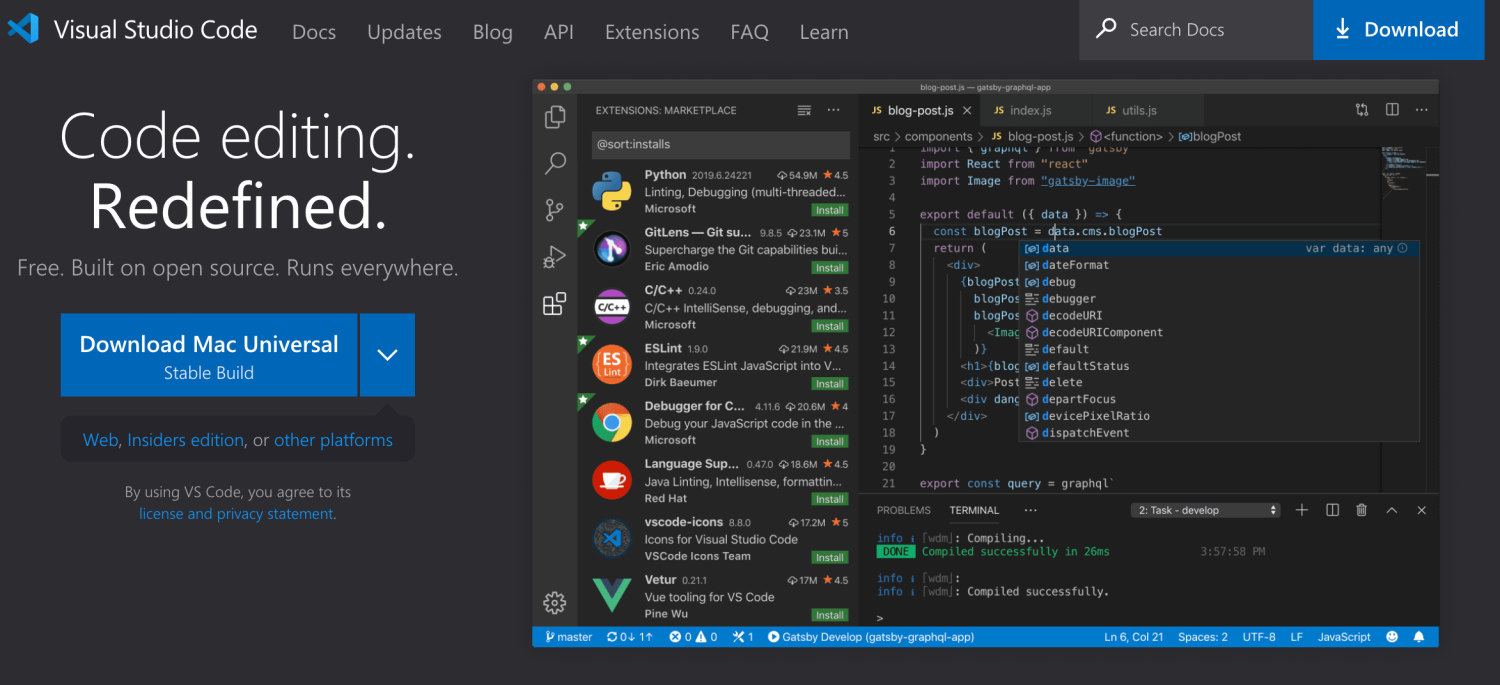Screen dimensions: 1500x685
Task: Switch to the TERMINAL panel tab
Action: pyautogui.click(x=974, y=510)
